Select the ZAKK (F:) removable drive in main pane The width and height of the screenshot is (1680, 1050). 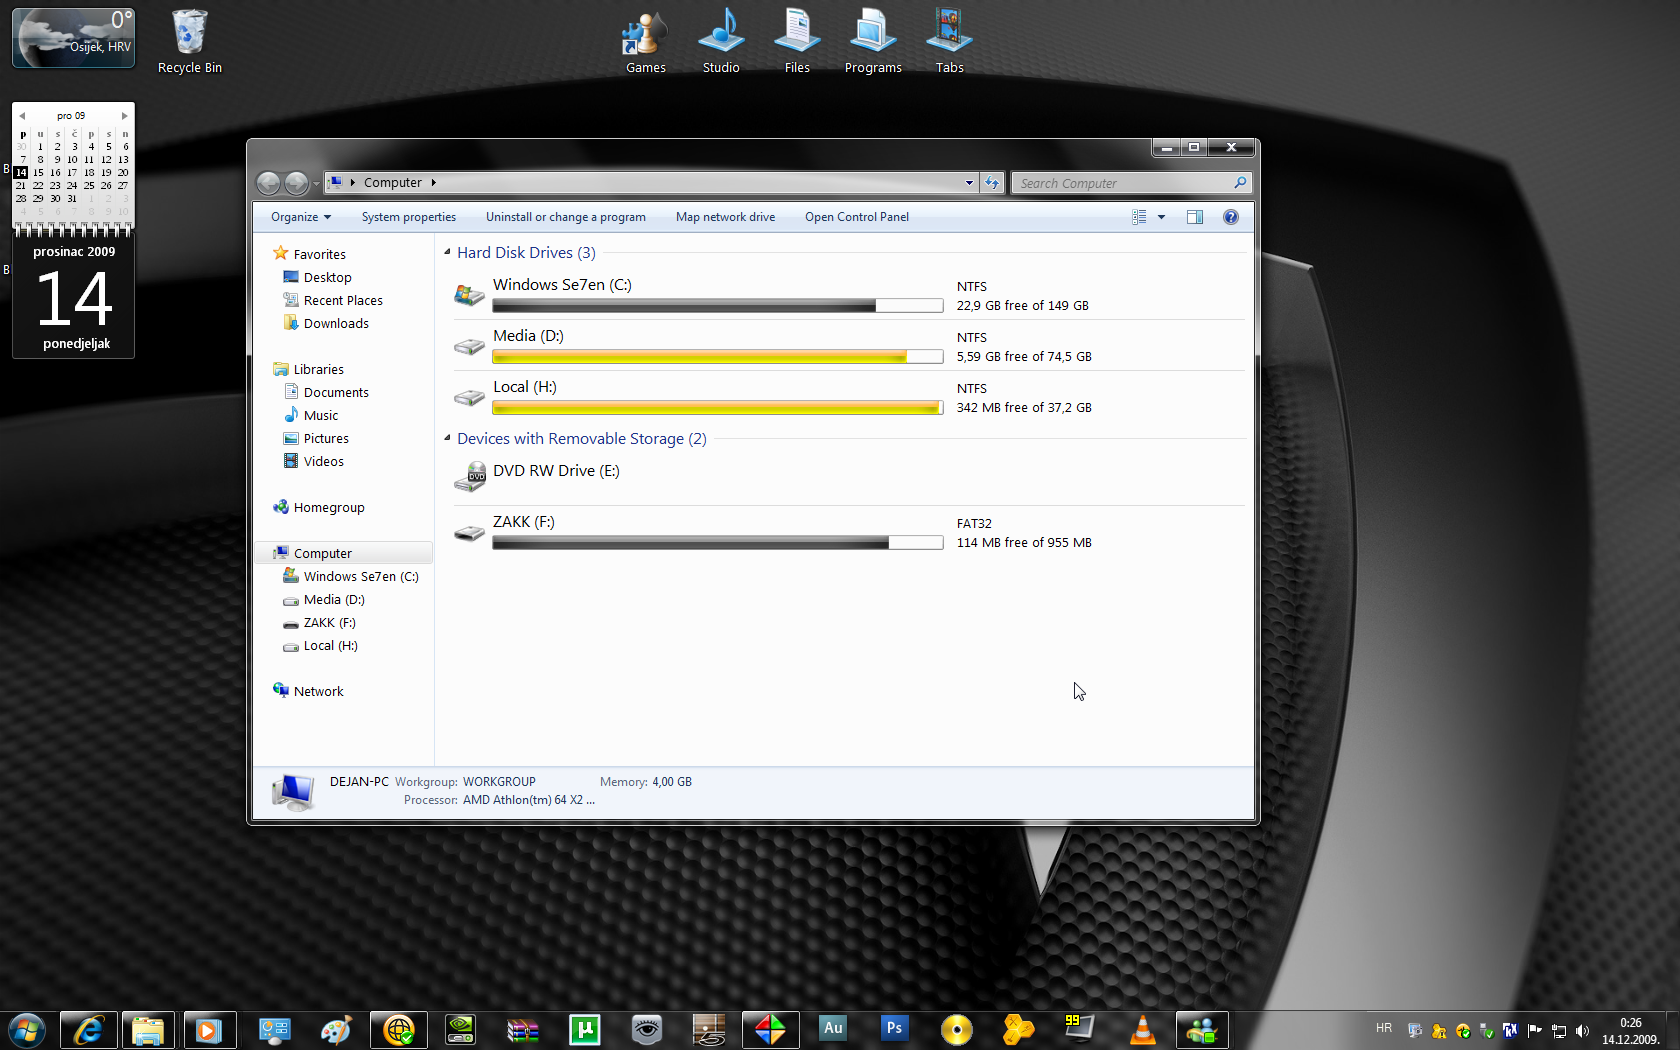pos(848,532)
